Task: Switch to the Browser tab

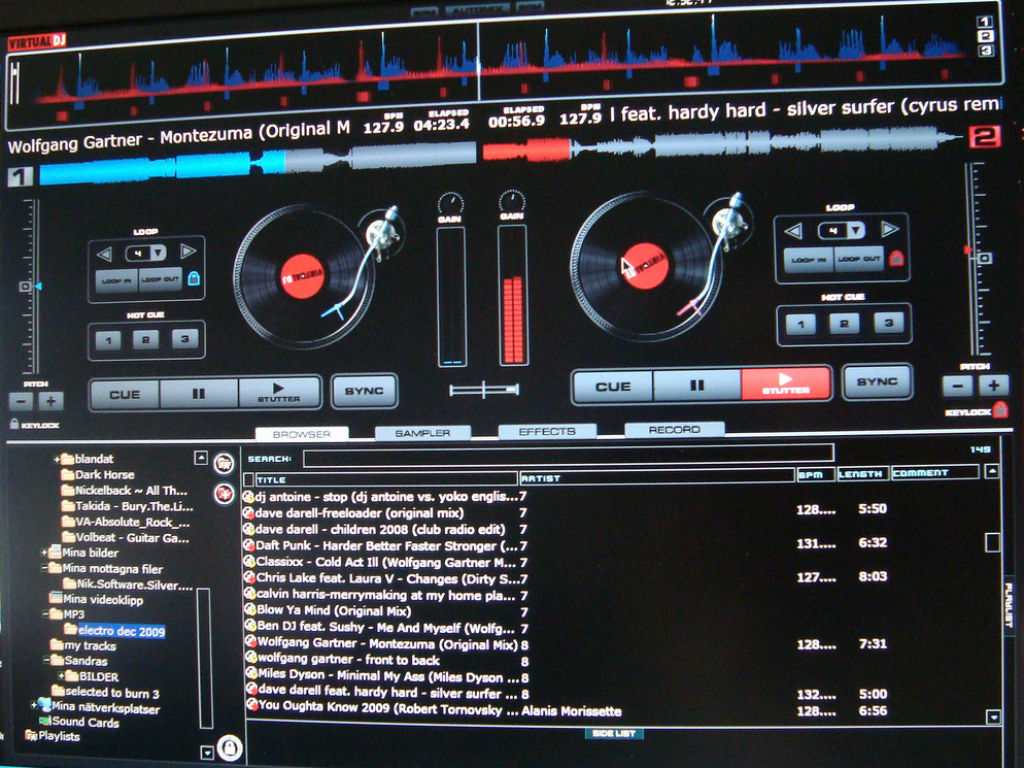Action: point(301,434)
